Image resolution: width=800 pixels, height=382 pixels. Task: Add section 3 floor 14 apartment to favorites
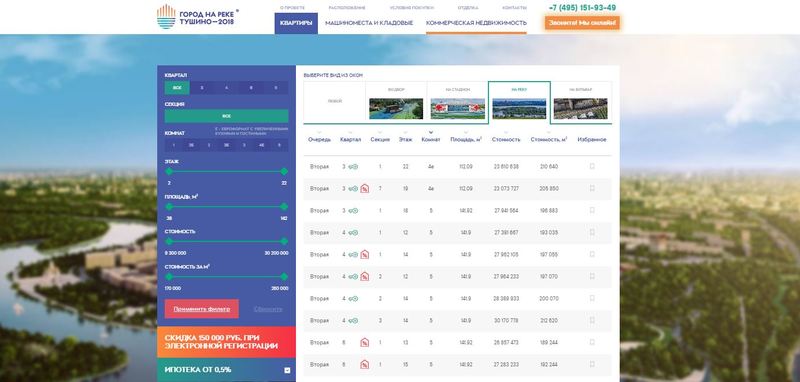(x=592, y=320)
